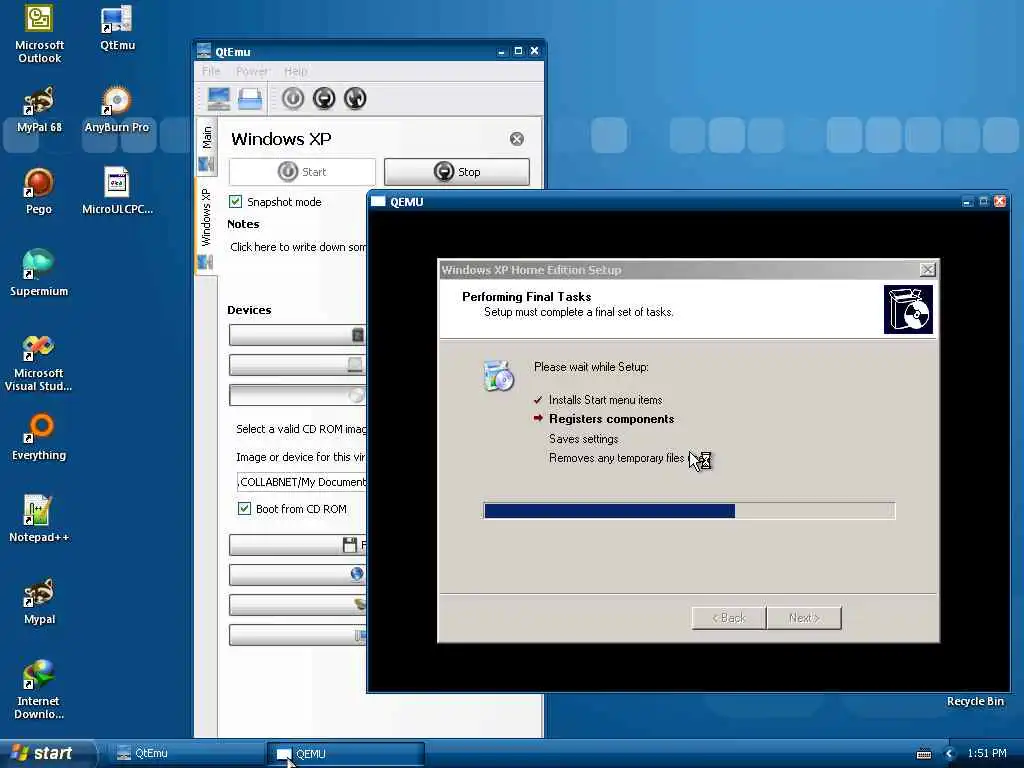1024x768 pixels.
Task: Click 'Saves settings' step text
Action: [x=583, y=439]
